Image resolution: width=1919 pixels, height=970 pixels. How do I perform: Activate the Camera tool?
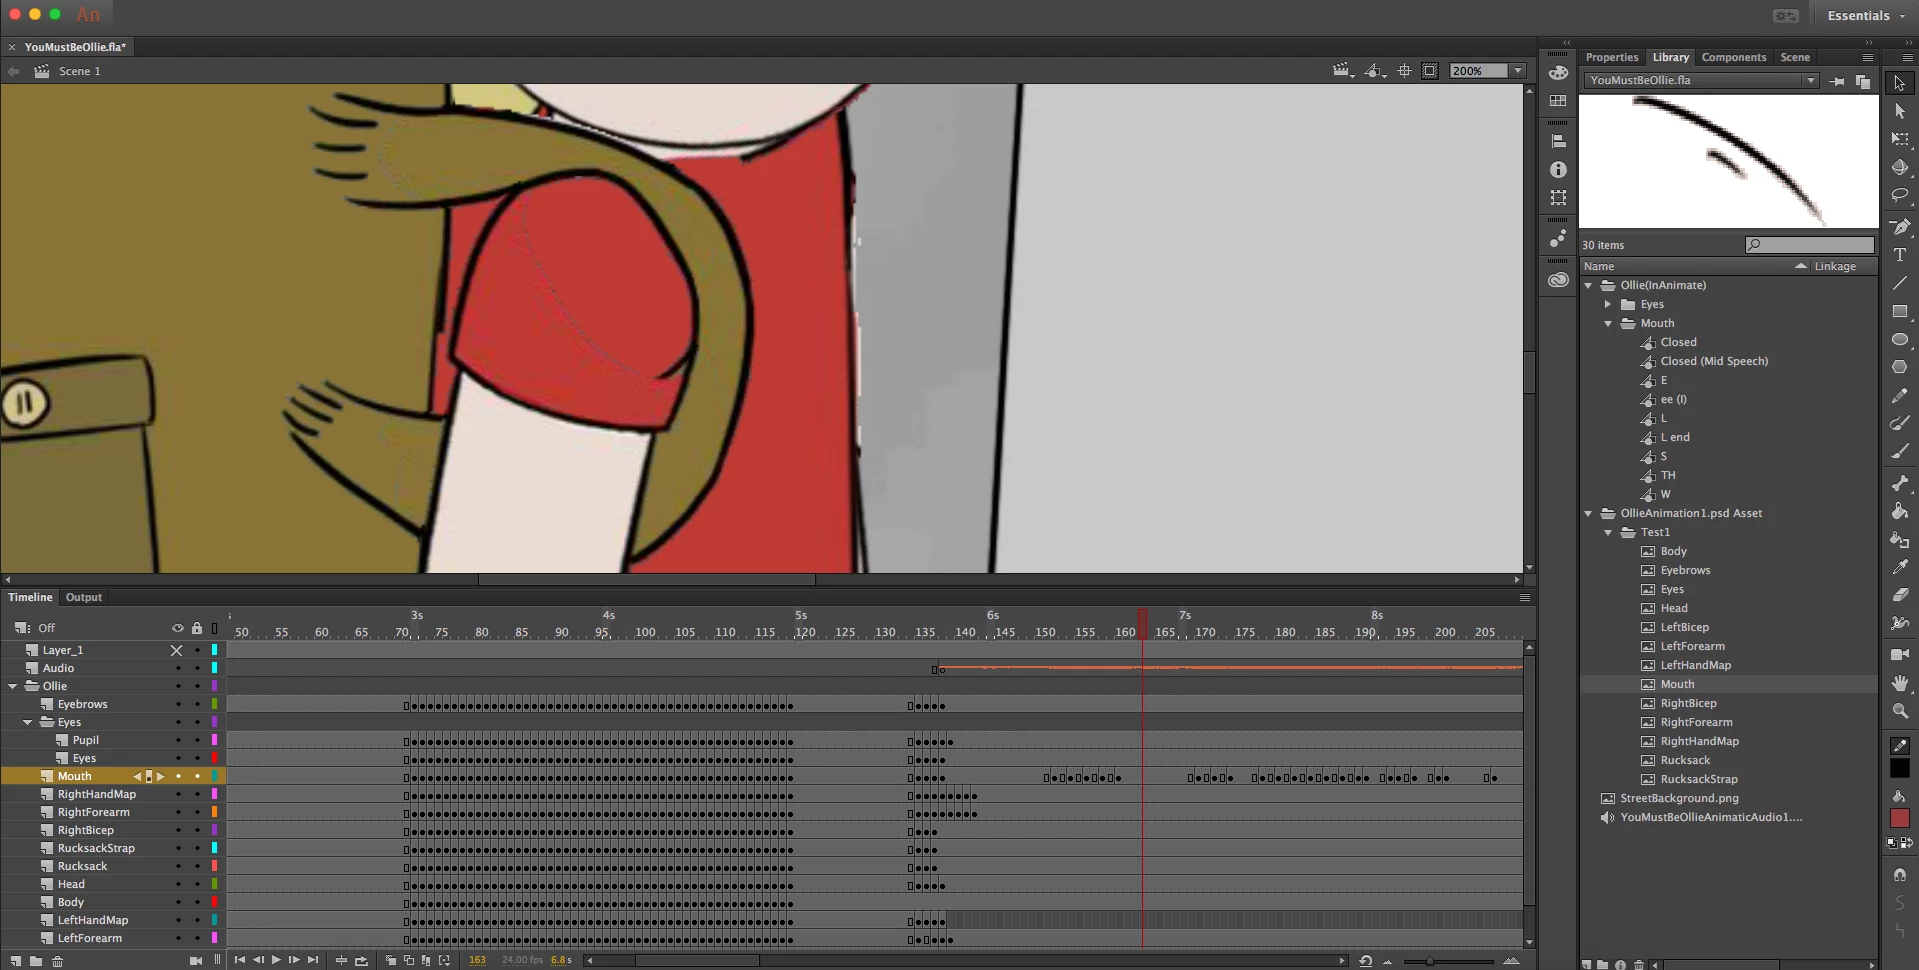[1900, 654]
